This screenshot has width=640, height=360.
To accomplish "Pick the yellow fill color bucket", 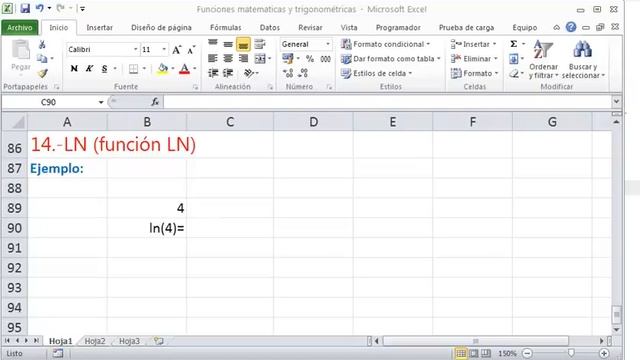I will (162, 69).
